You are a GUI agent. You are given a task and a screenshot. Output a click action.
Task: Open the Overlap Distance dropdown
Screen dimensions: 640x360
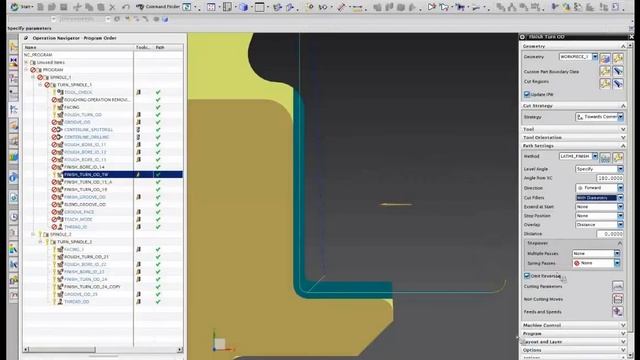coord(620,225)
